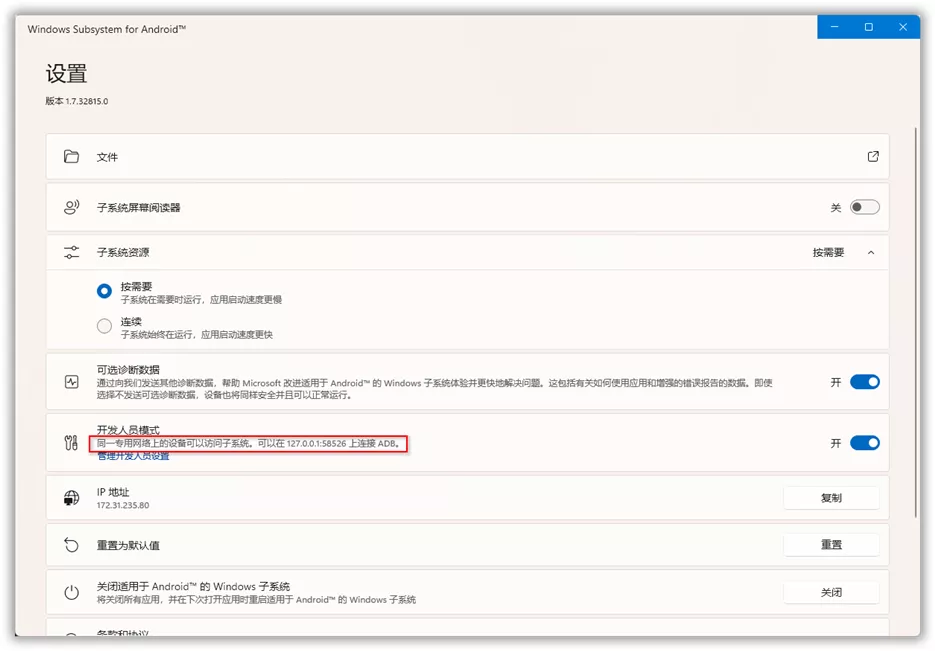The width and height of the screenshot is (935, 651).
Task: Open 文件 via the external link icon
Action: (872, 156)
